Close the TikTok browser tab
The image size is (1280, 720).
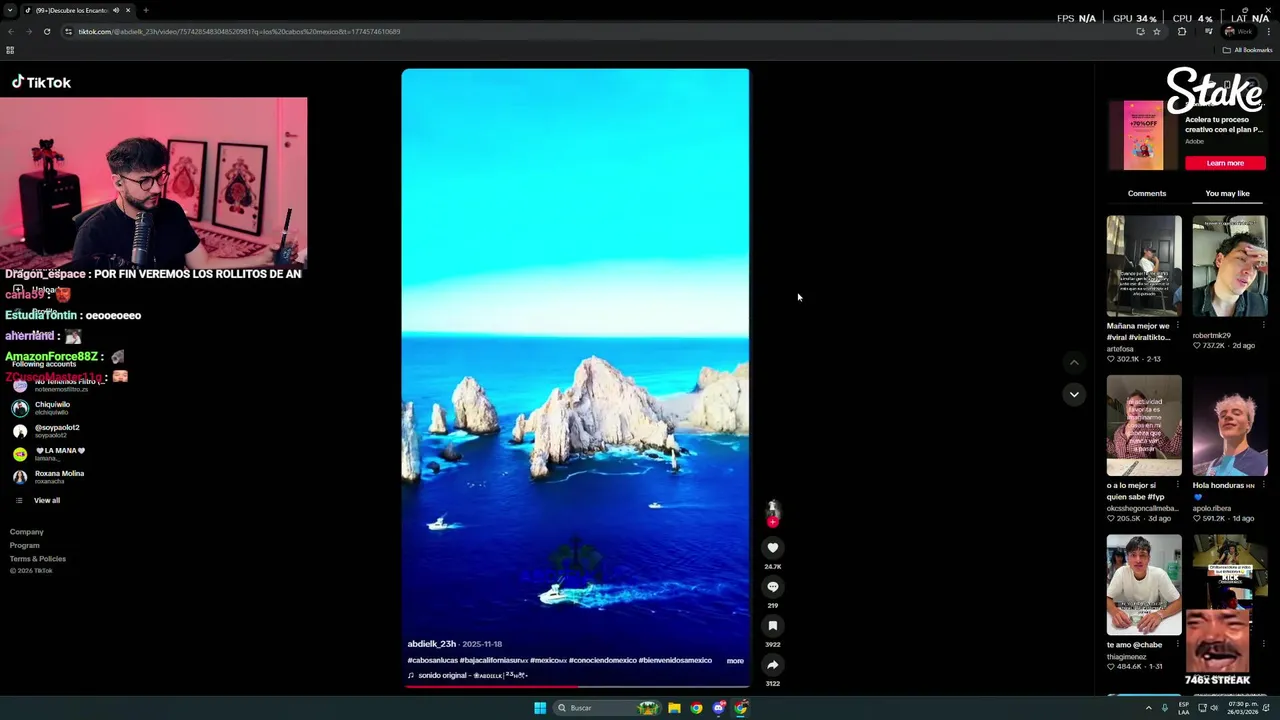coord(128,10)
